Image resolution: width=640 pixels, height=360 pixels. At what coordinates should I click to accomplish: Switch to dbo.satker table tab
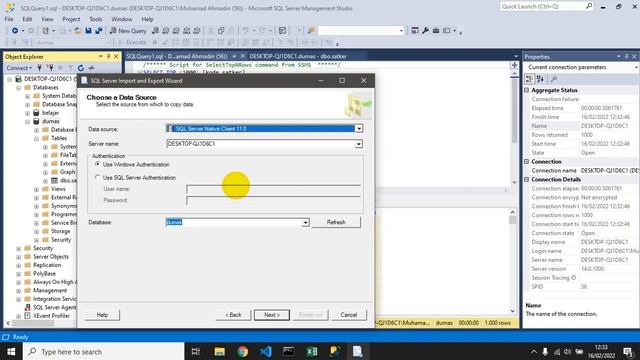point(298,56)
